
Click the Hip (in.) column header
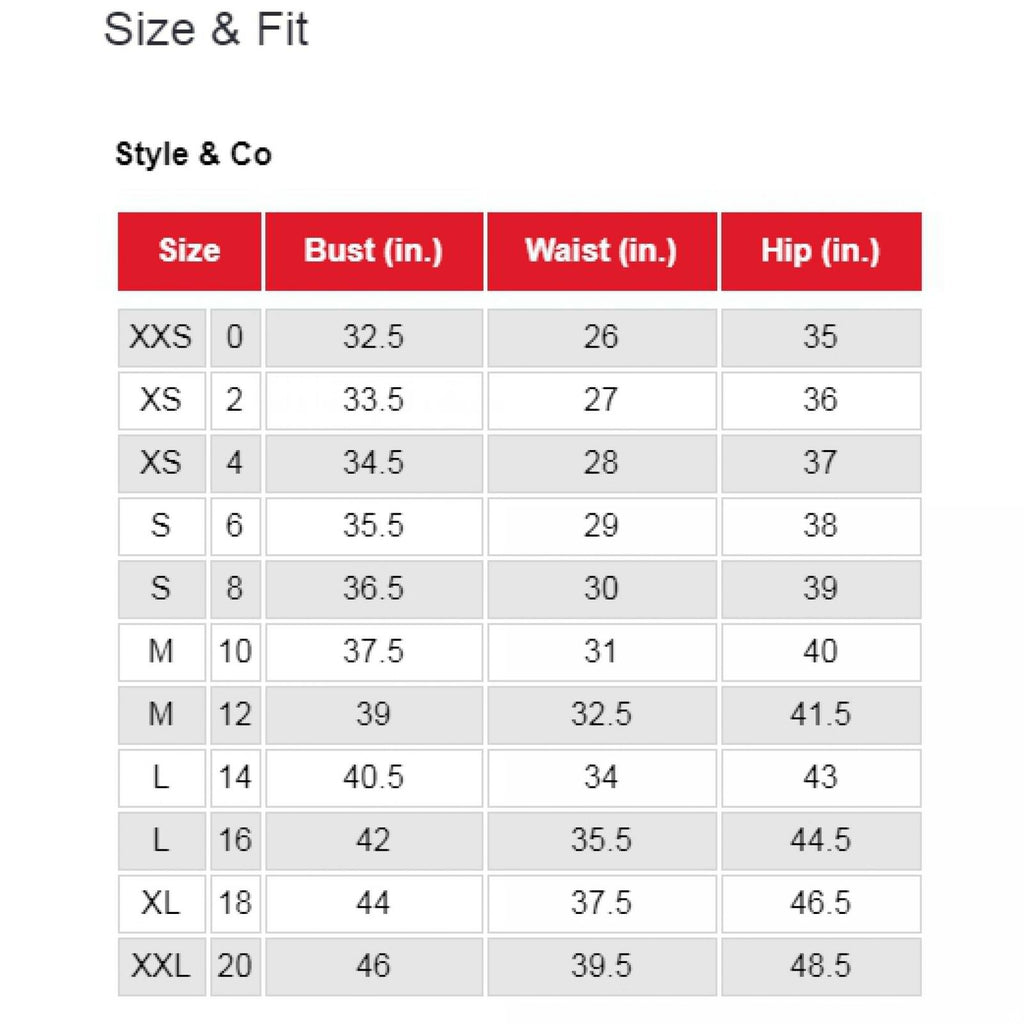(x=820, y=250)
